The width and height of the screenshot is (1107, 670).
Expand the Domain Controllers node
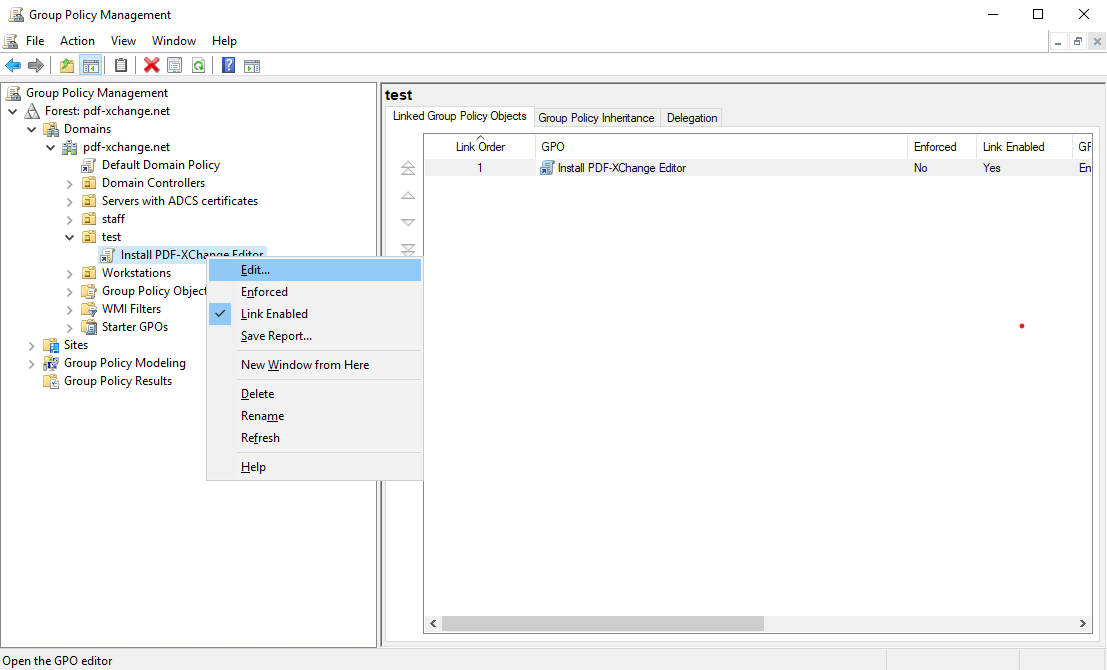click(70, 183)
